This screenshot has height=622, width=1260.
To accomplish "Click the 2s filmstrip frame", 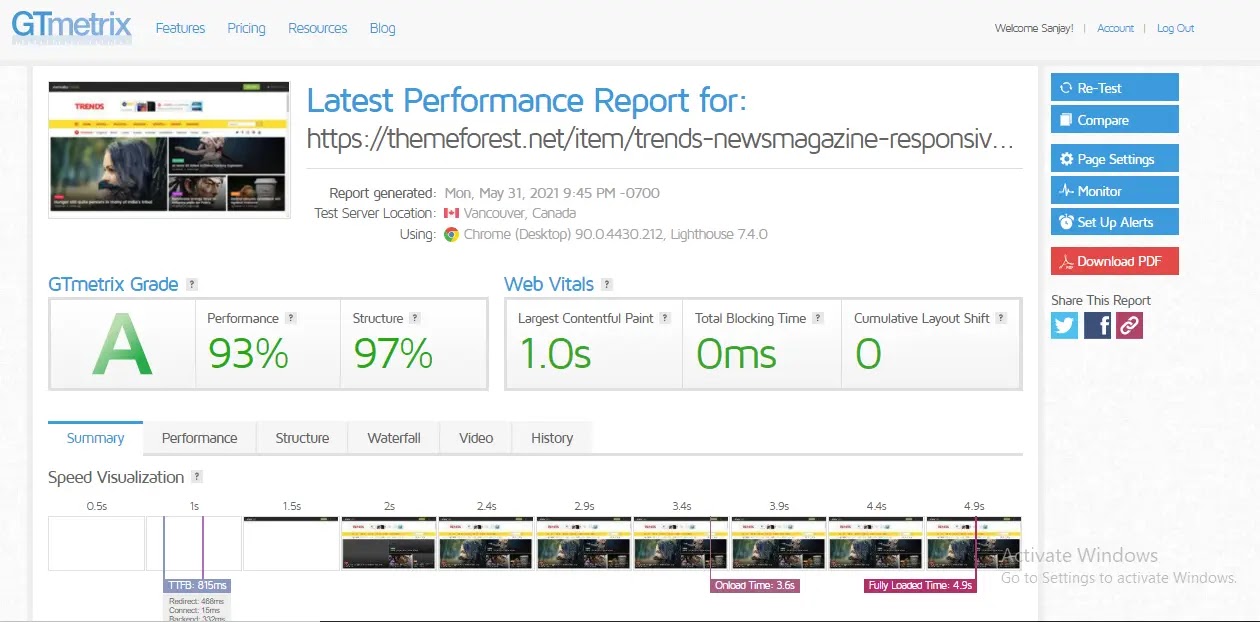I will 388,543.
